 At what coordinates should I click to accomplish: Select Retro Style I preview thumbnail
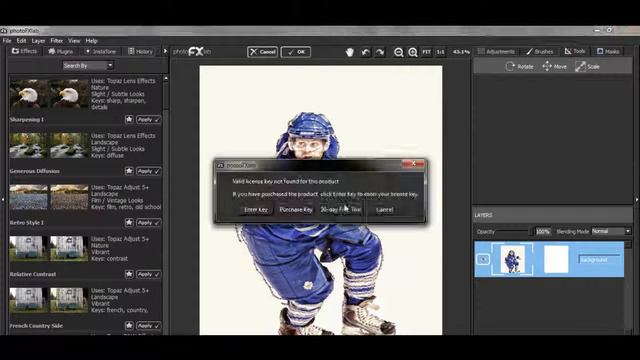coord(49,197)
